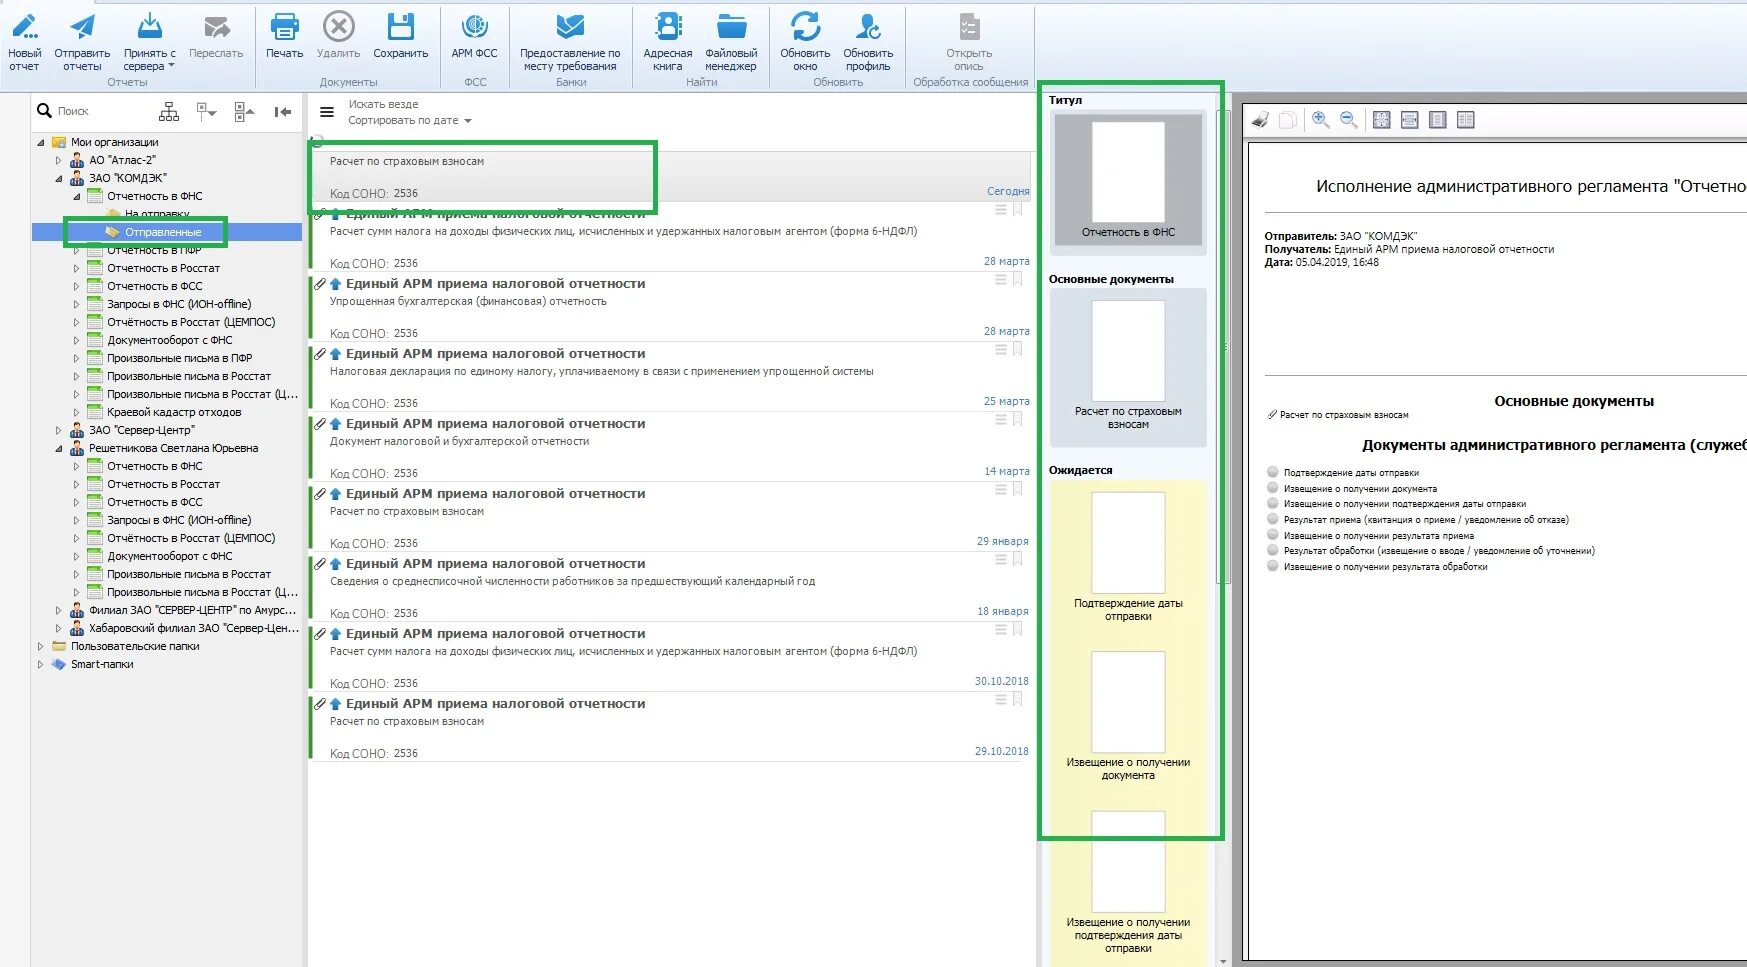Expand Smart-папки tree node
This screenshot has width=1747, height=967.
[x=41, y=664]
